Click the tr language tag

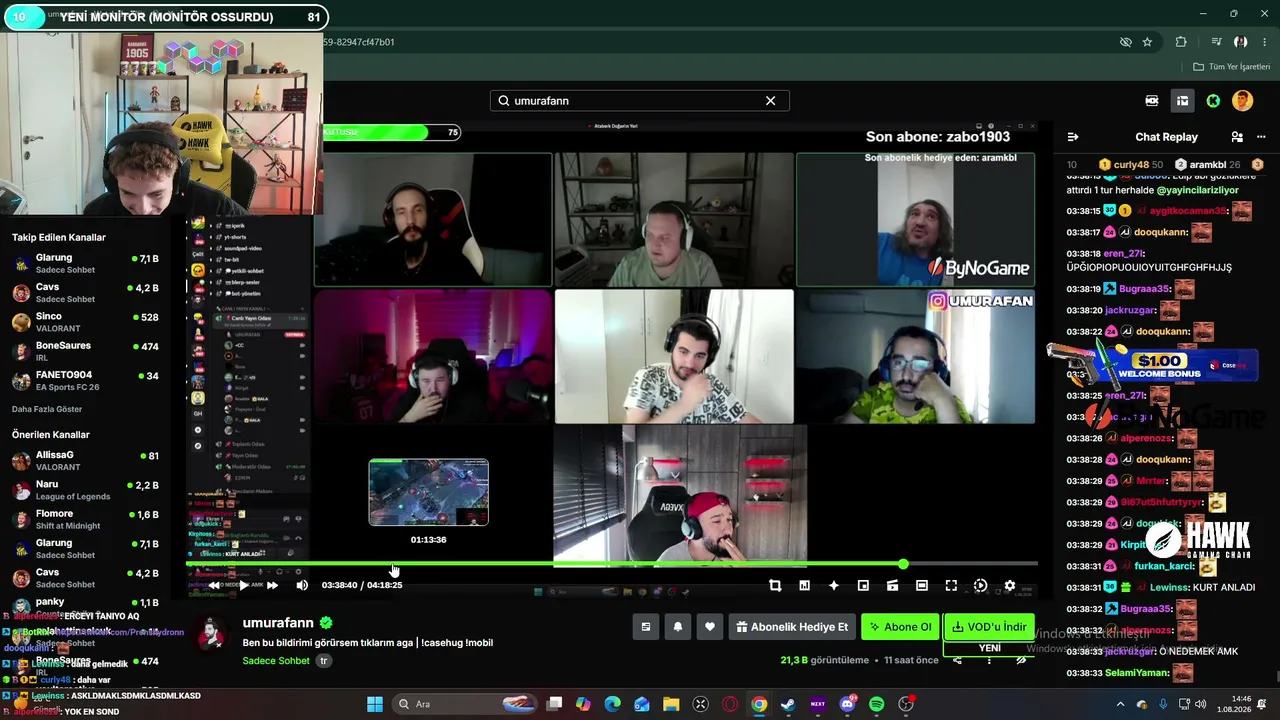click(323, 661)
